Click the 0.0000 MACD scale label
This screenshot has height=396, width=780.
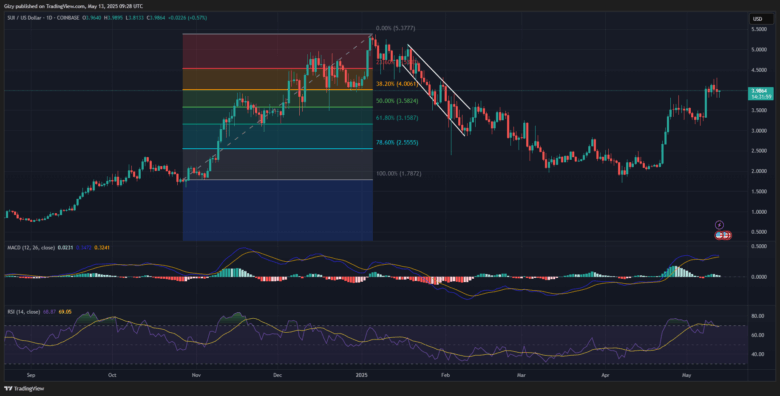759,277
